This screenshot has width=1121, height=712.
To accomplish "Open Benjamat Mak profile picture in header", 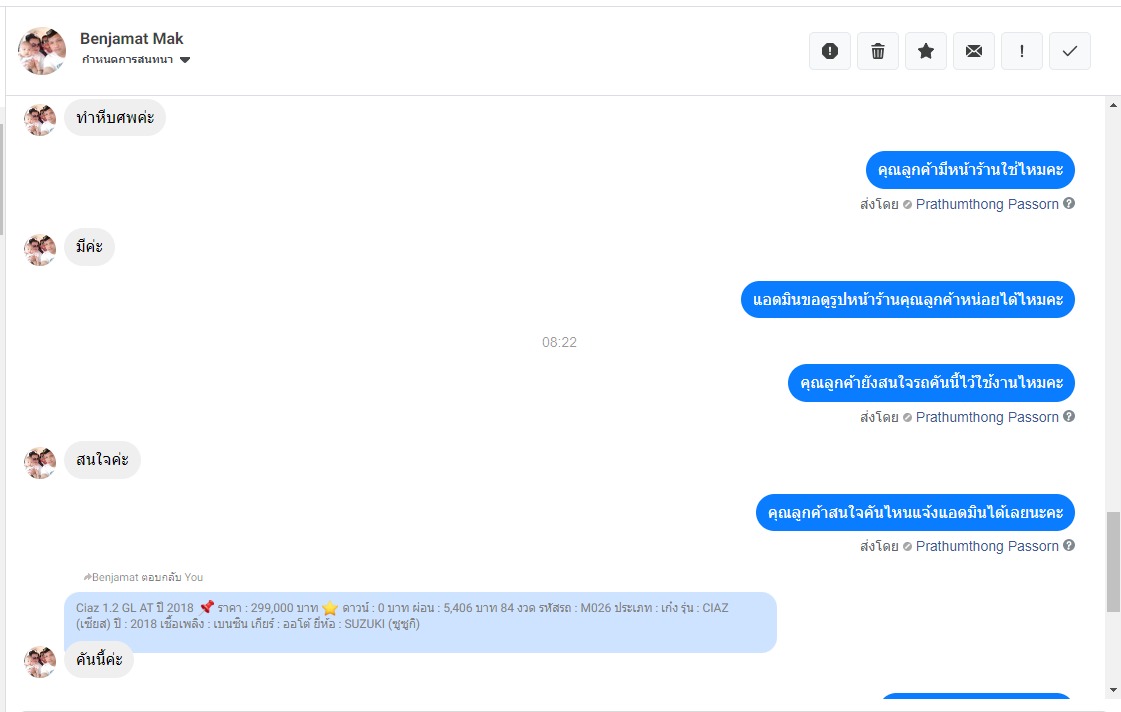I will click(42, 51).
